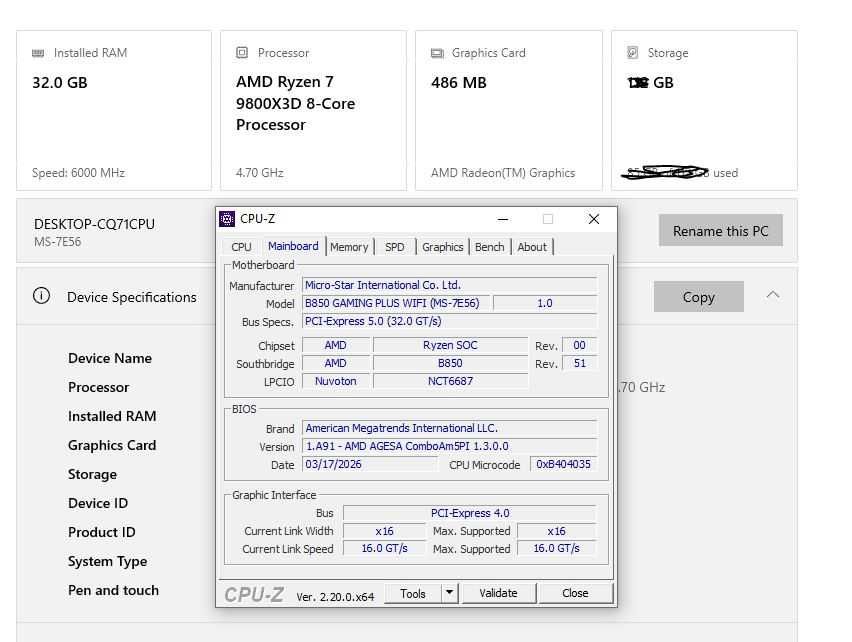Viewport: 852px width, 642px height.
Task: Minimize the CPU-Z window
Action: pyautogui.click(x=503, y=219)
